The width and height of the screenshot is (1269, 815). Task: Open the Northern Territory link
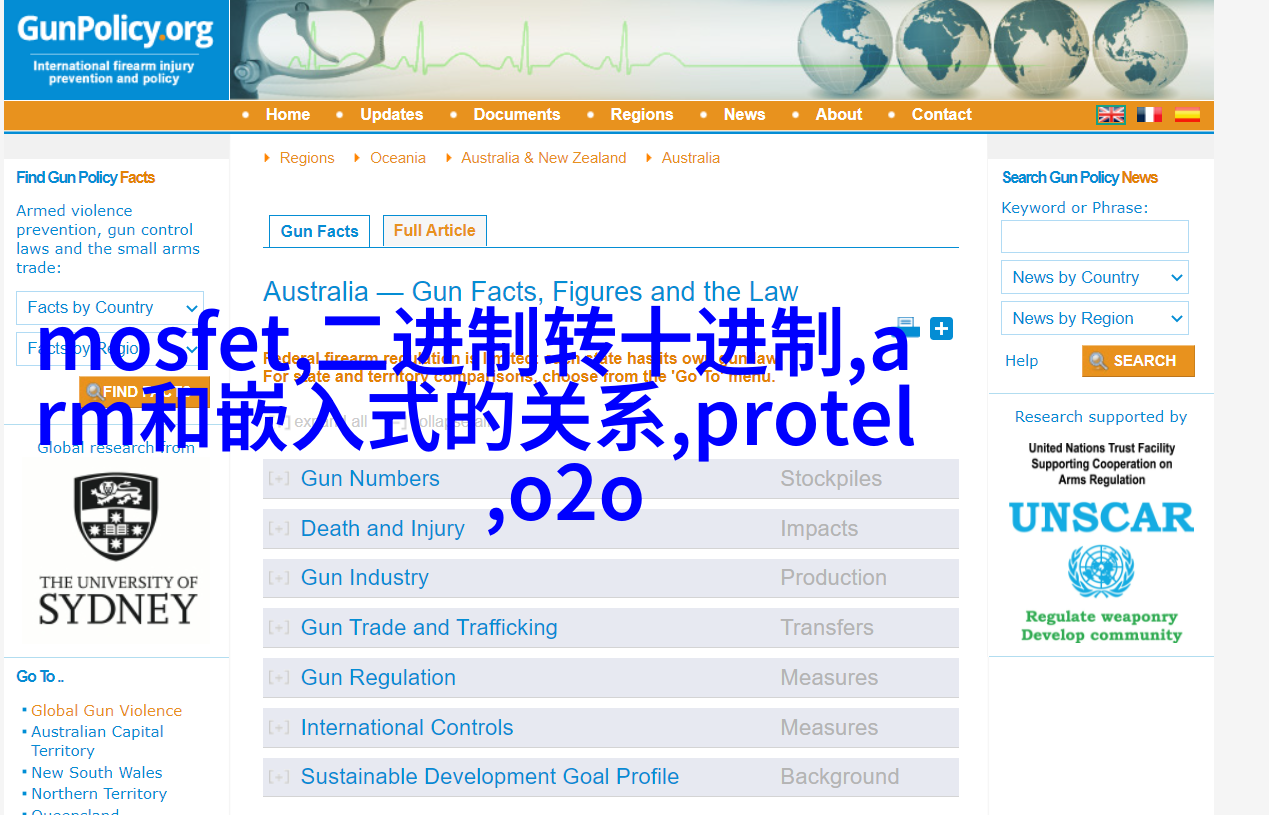pos(99,794)
